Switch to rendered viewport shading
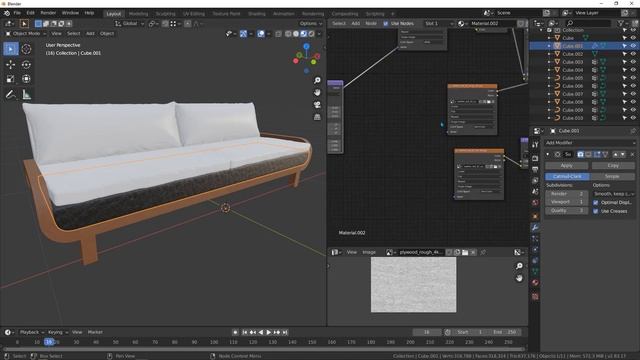 (311, 34)
